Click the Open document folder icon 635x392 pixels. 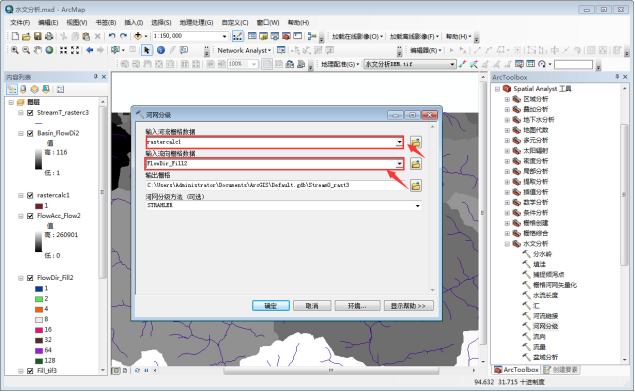[26, 36]
